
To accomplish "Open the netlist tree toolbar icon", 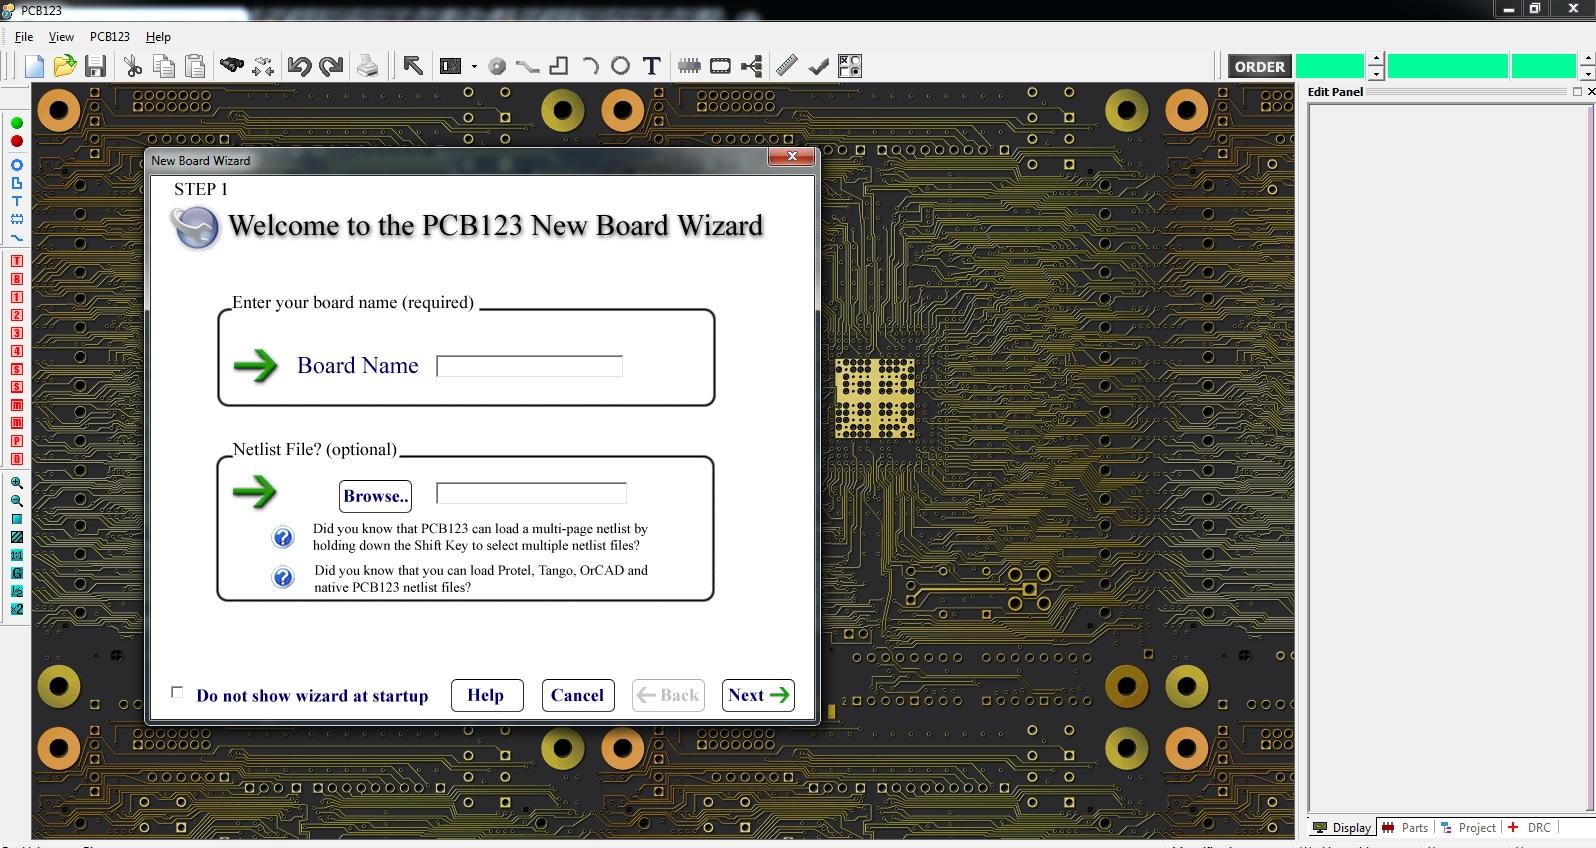I will point(752,66).
